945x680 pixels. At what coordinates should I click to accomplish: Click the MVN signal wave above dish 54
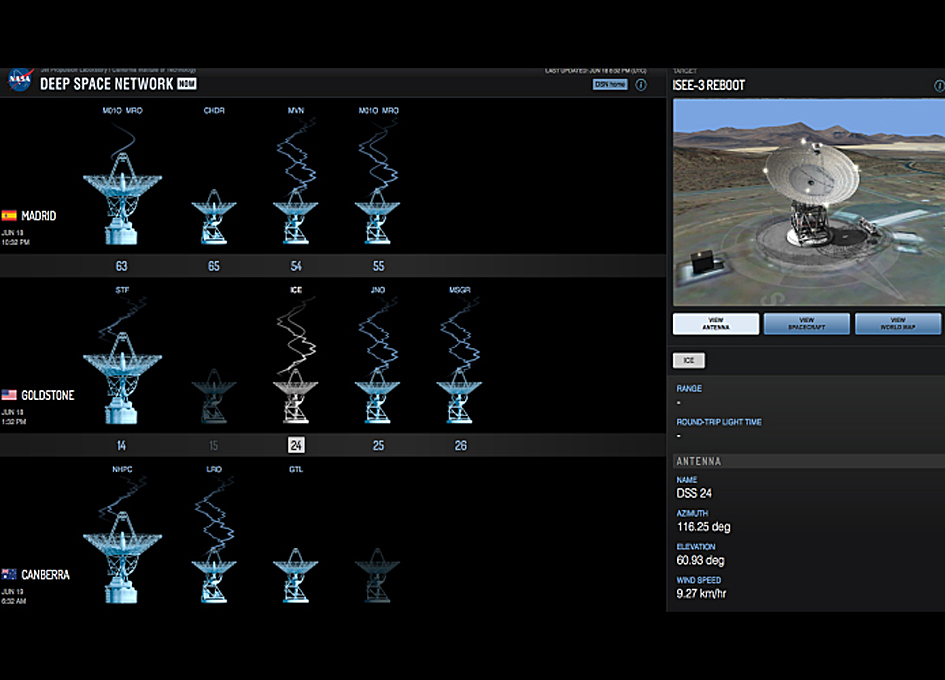click(296, 156)
